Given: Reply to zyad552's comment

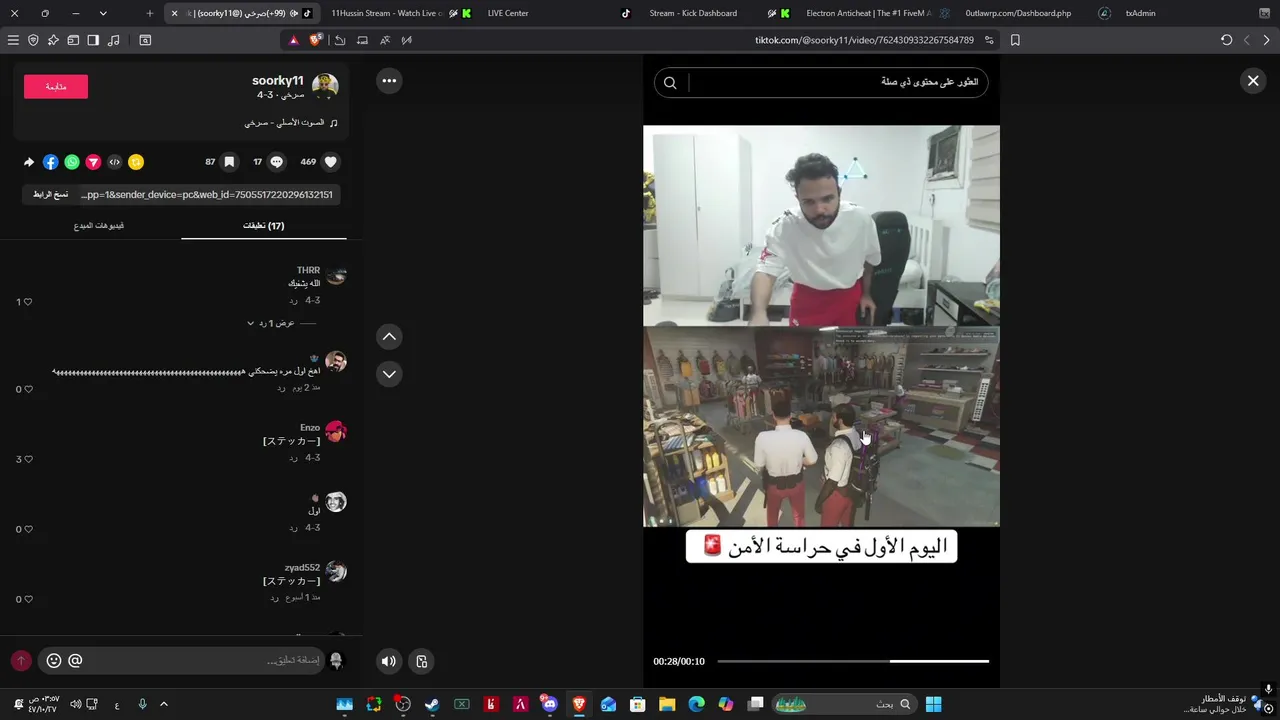Looking at the screenshot, I should click(274, 597).
